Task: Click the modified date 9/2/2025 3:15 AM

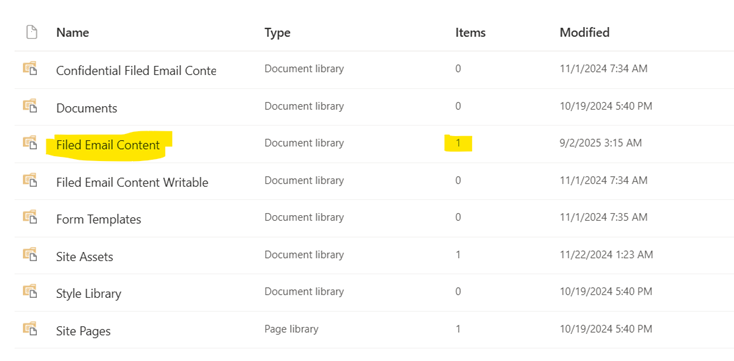Action: pyautogui.click(x=601, y=143)
